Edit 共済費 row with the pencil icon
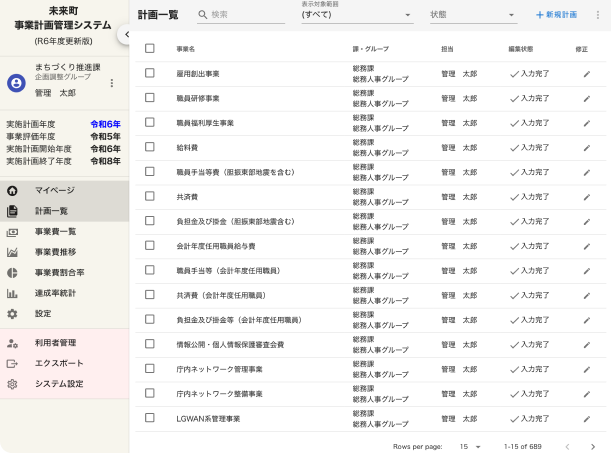The width and height of the screenshot is (611, 453). 587,197
